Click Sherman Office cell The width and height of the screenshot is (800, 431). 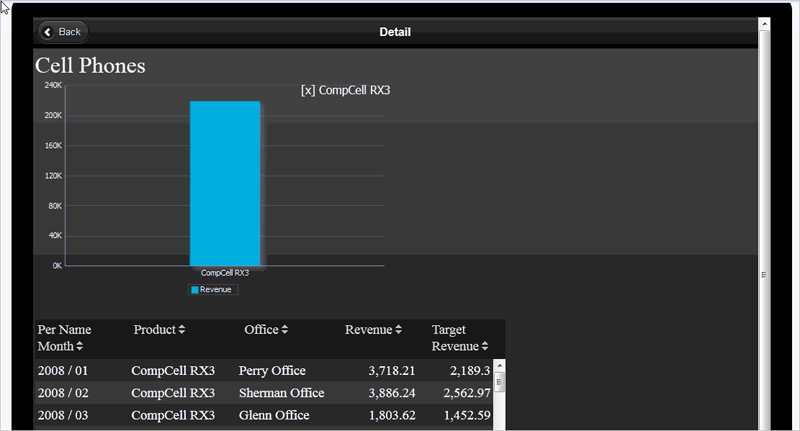click(x=282, y=393)
